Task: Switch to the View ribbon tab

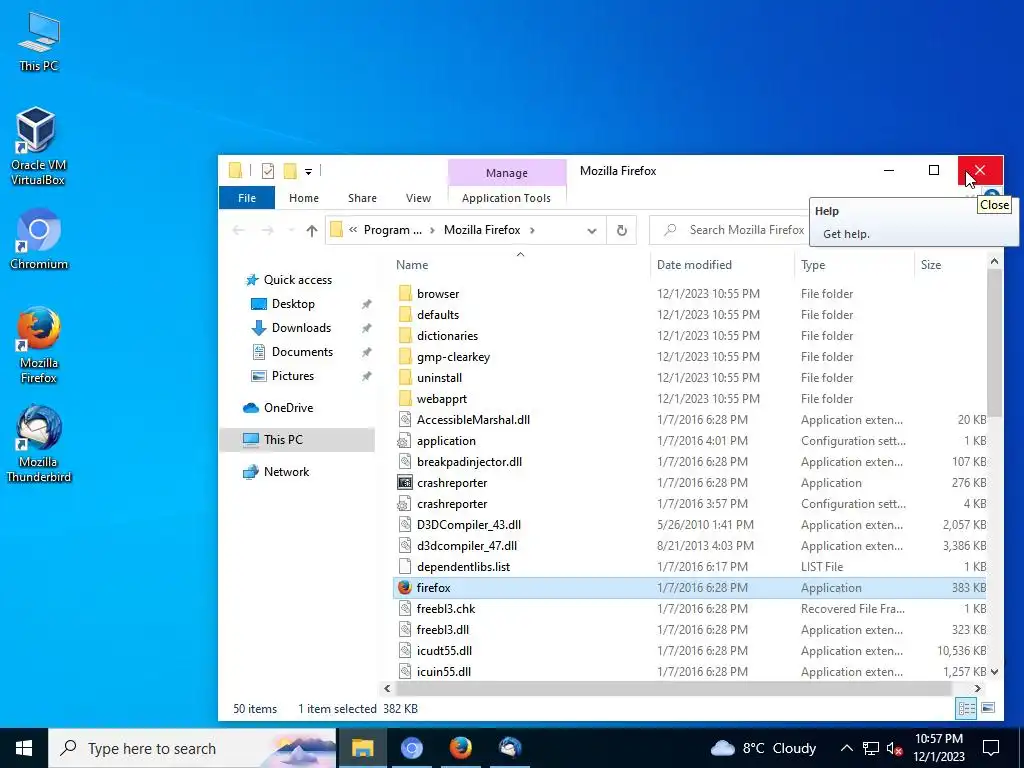Action: [418, 198]
